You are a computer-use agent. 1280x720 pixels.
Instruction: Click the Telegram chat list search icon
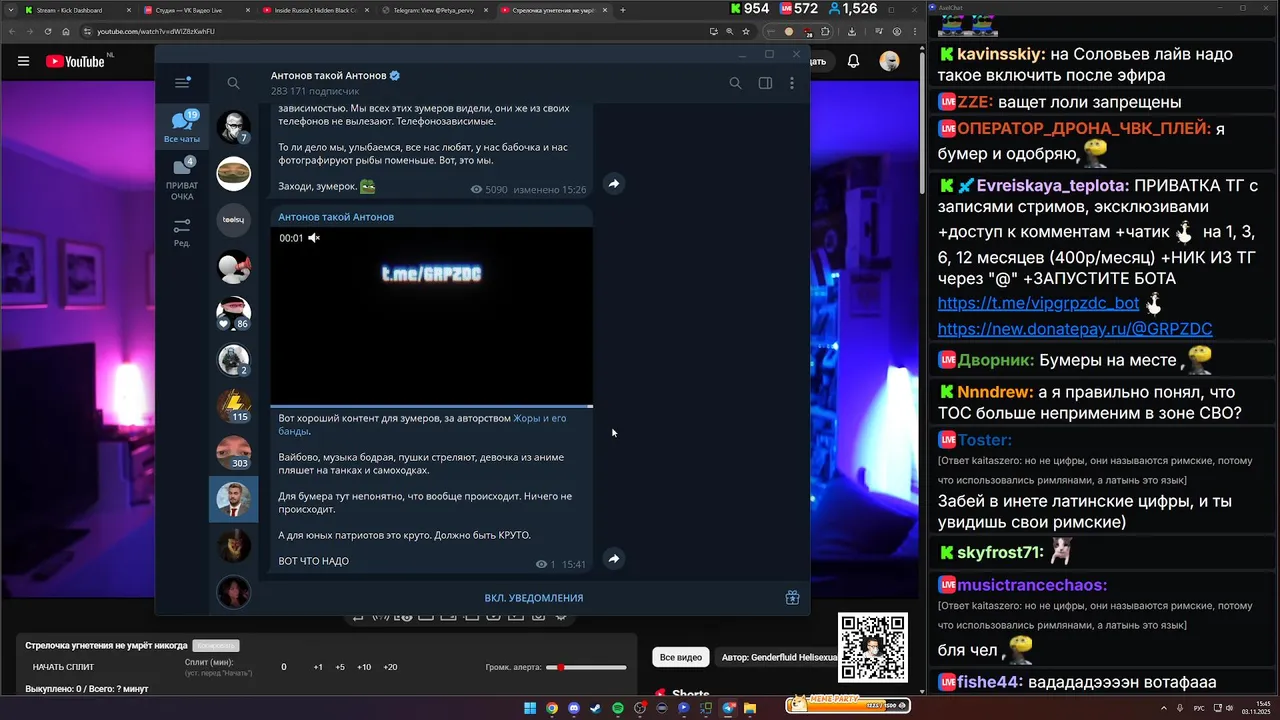pyautogui.click(x=233, y=84)
